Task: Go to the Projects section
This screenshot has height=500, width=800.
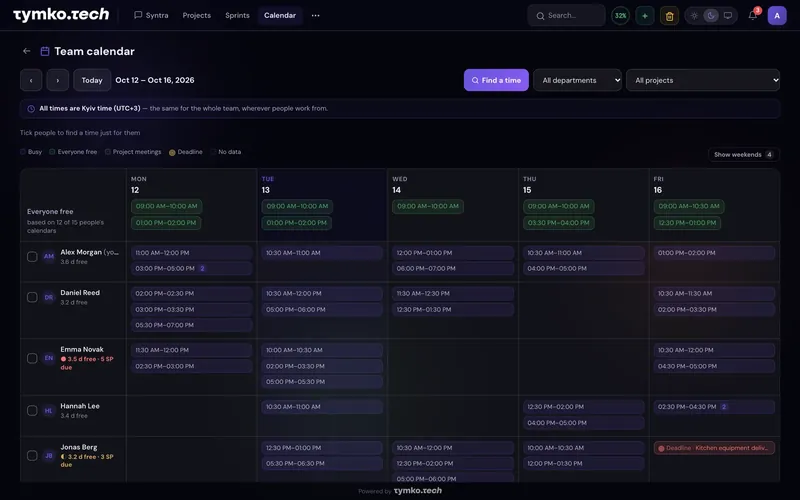Action: [196, 15]
